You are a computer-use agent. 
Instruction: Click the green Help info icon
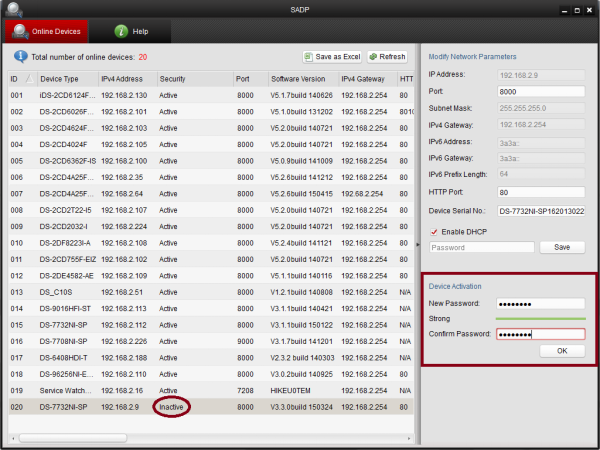pyautogui.click(x=121, y=32)
